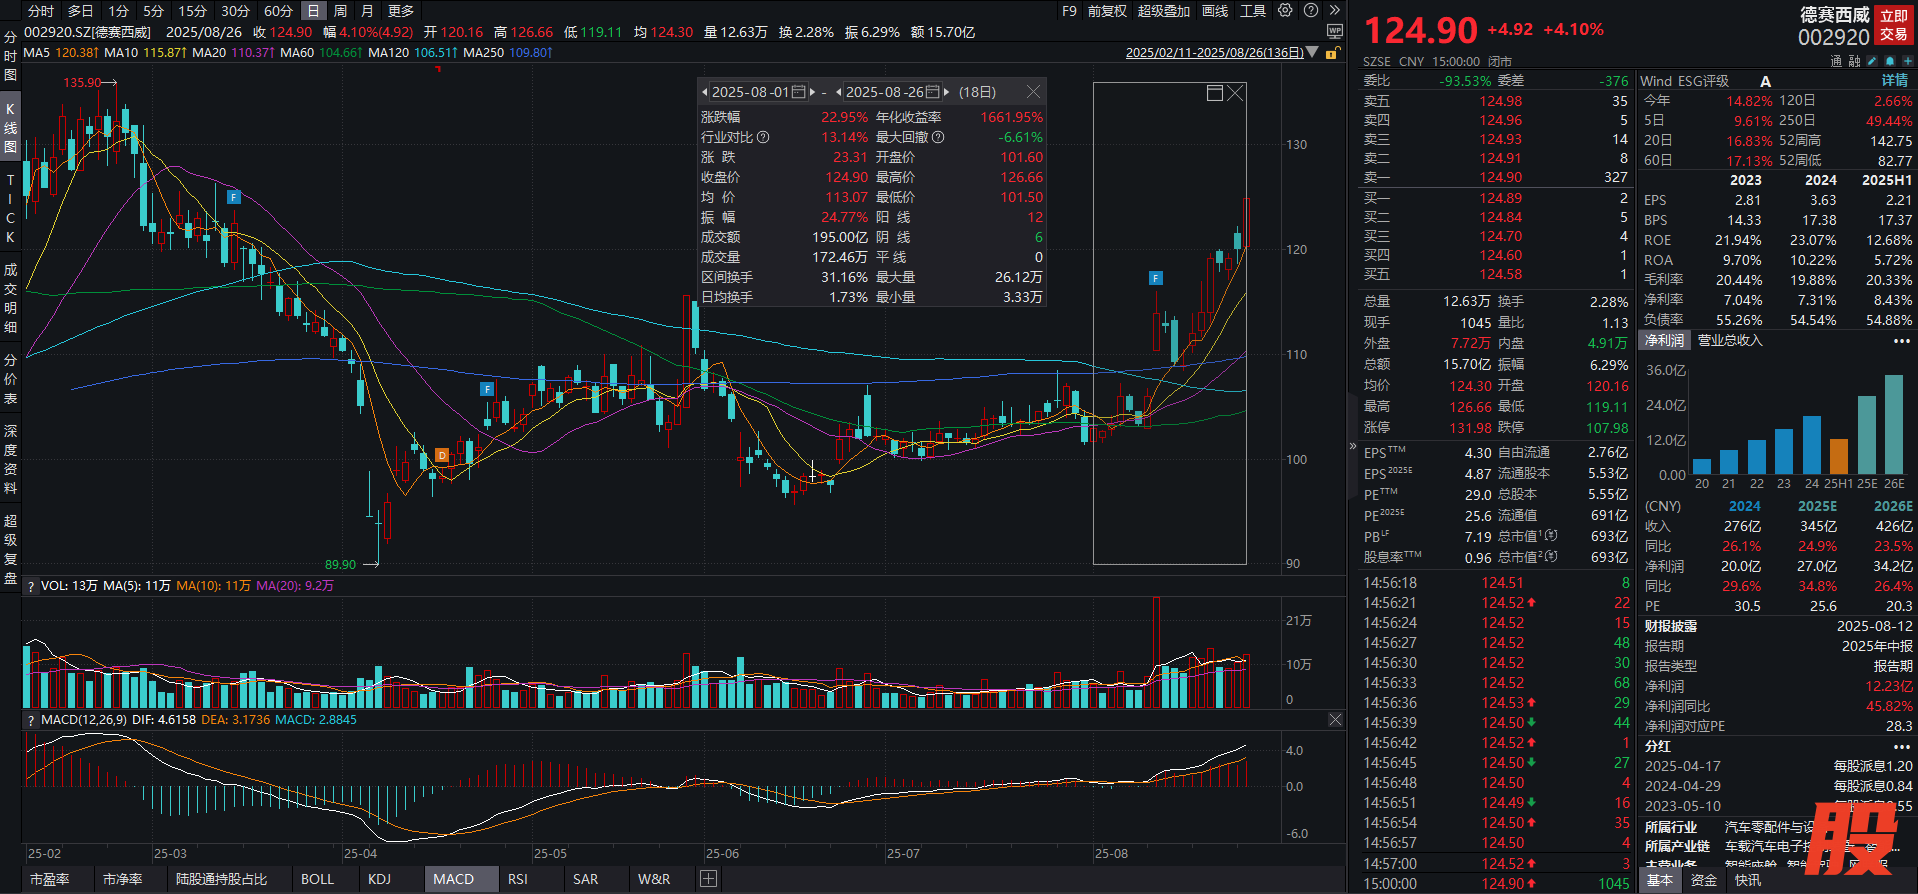
Task: Click help icon next to 最大回撤
Action: coord(937,137)
